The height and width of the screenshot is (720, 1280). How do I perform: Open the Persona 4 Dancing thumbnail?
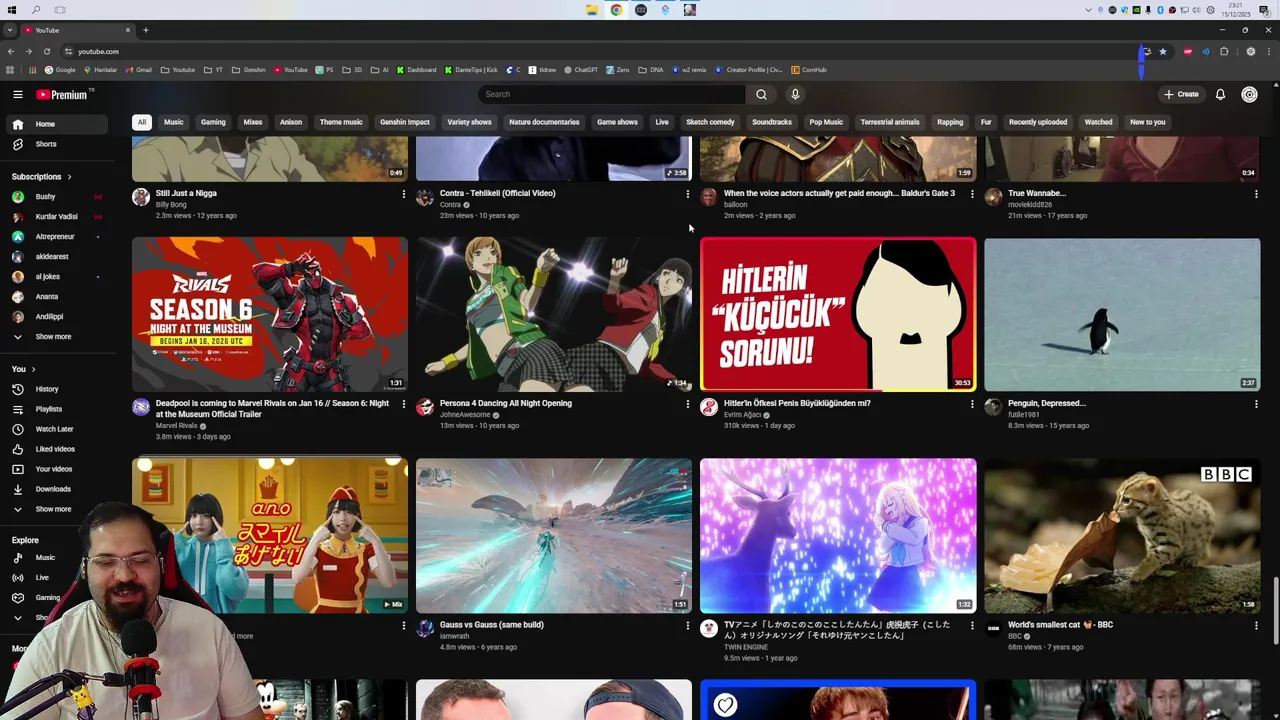pyautogui.click(x=554, y=314)
